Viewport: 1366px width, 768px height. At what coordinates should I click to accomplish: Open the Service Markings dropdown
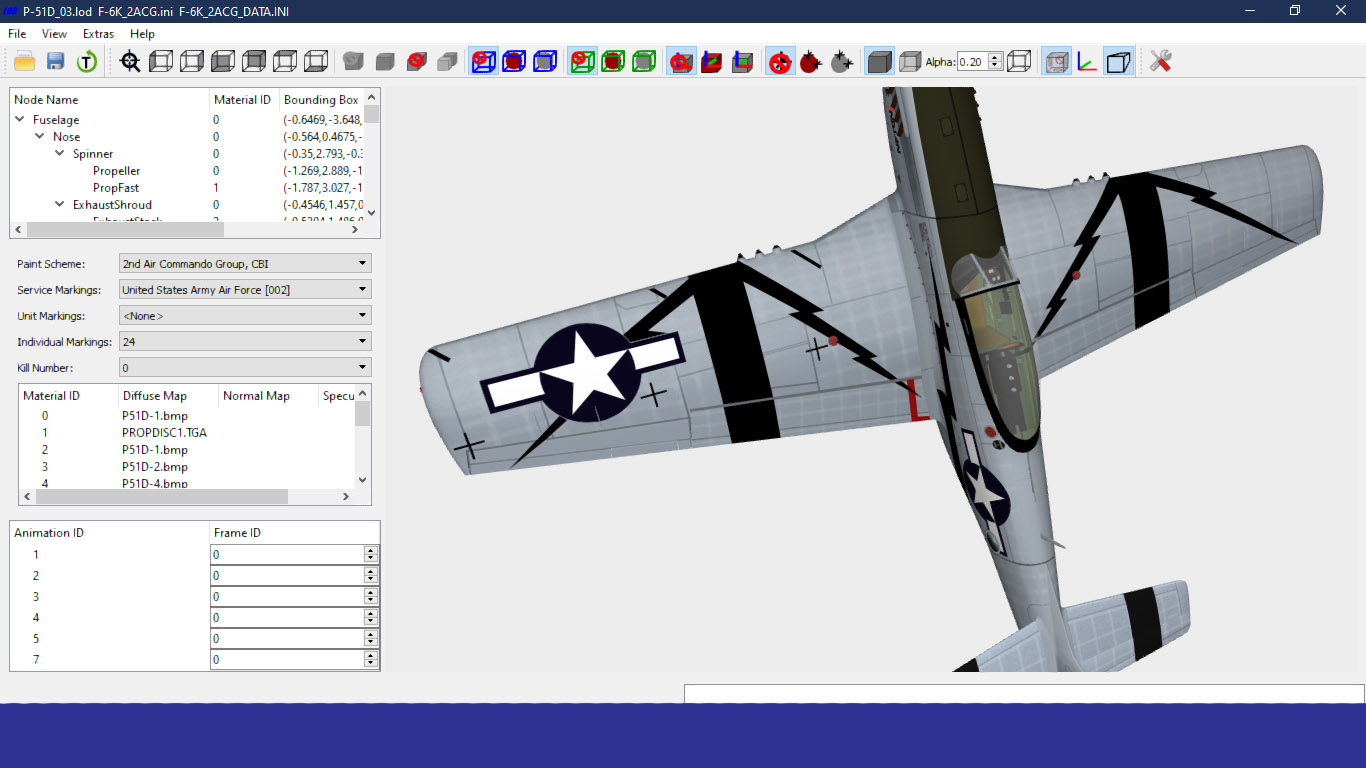245,290
